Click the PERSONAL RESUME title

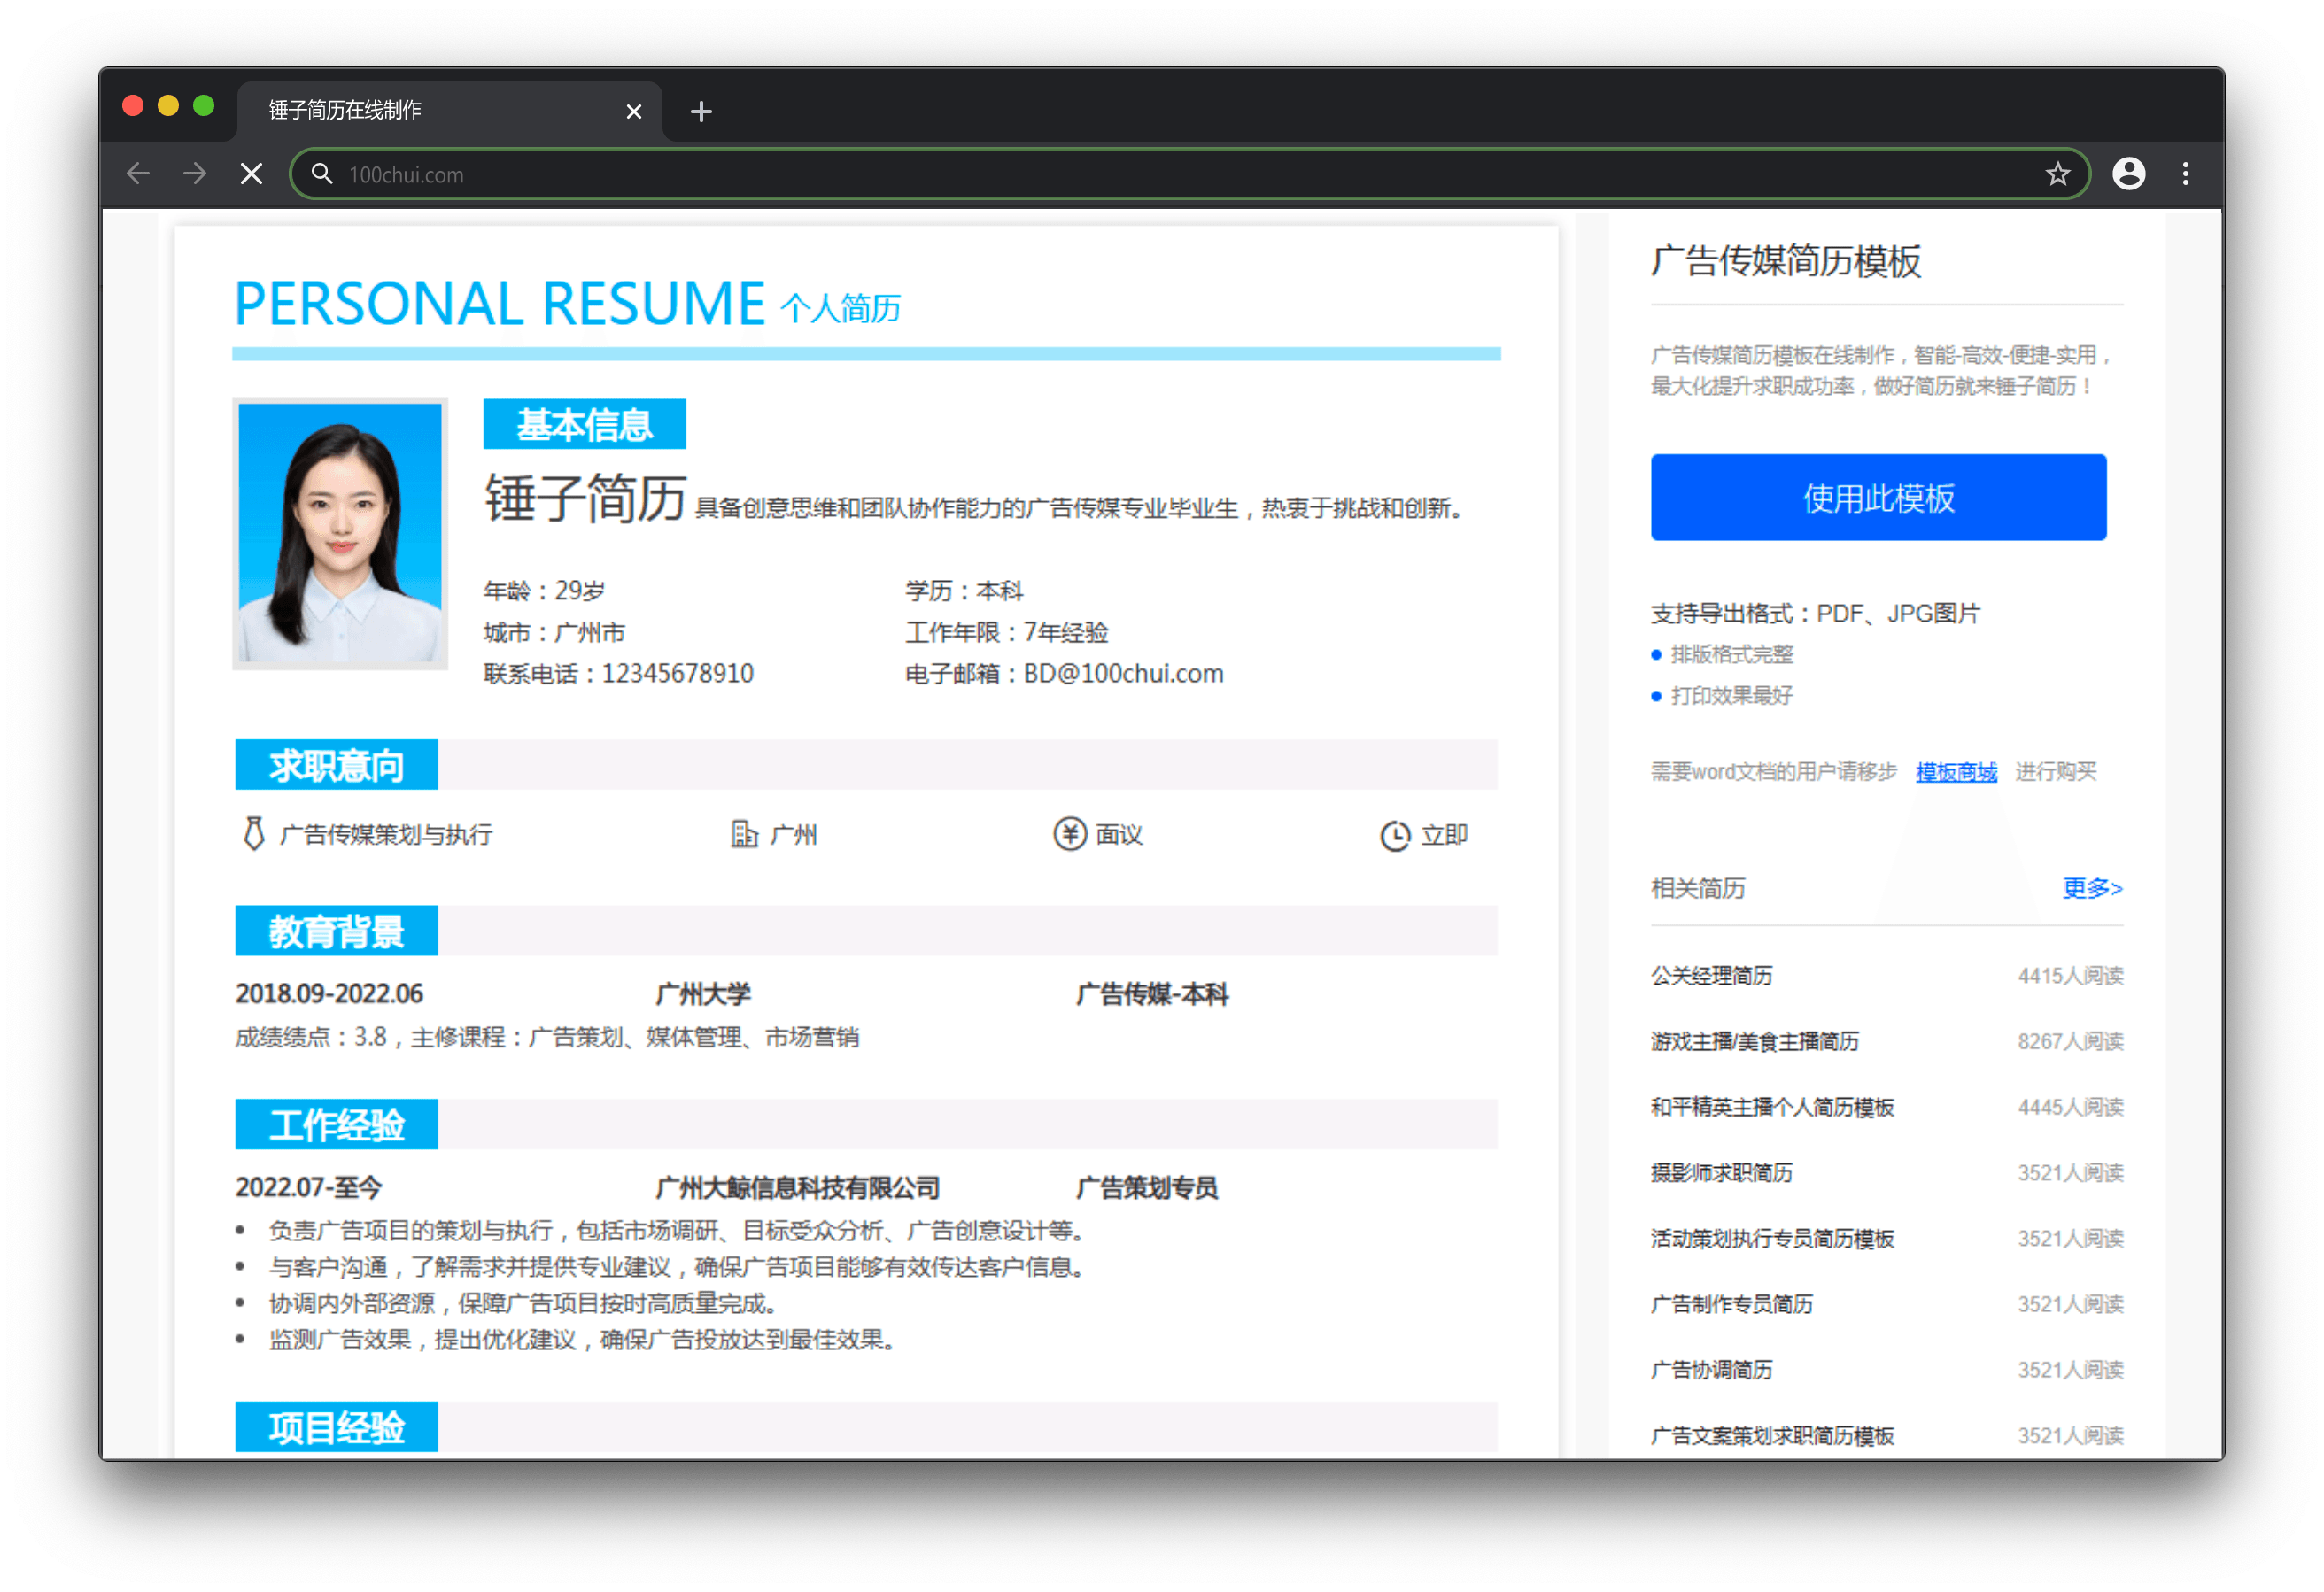(x=499, y=303)
